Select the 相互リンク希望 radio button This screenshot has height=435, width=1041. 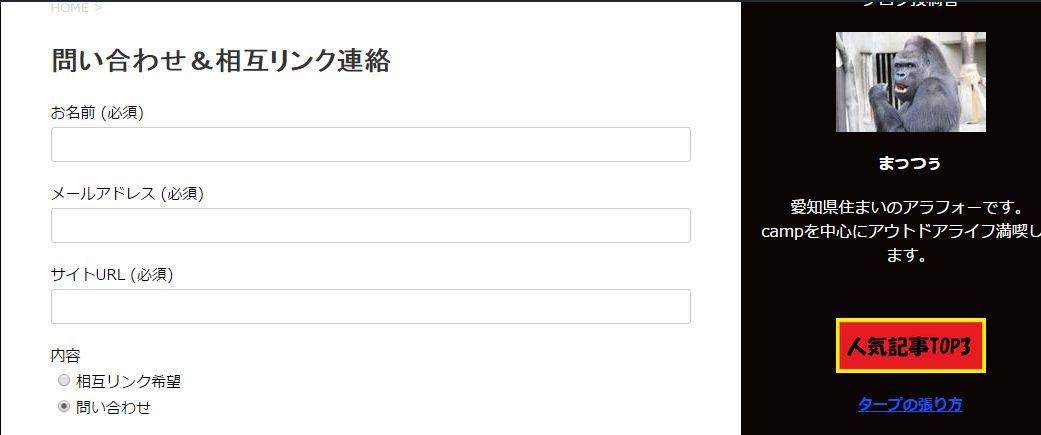(x=64, y=381)
